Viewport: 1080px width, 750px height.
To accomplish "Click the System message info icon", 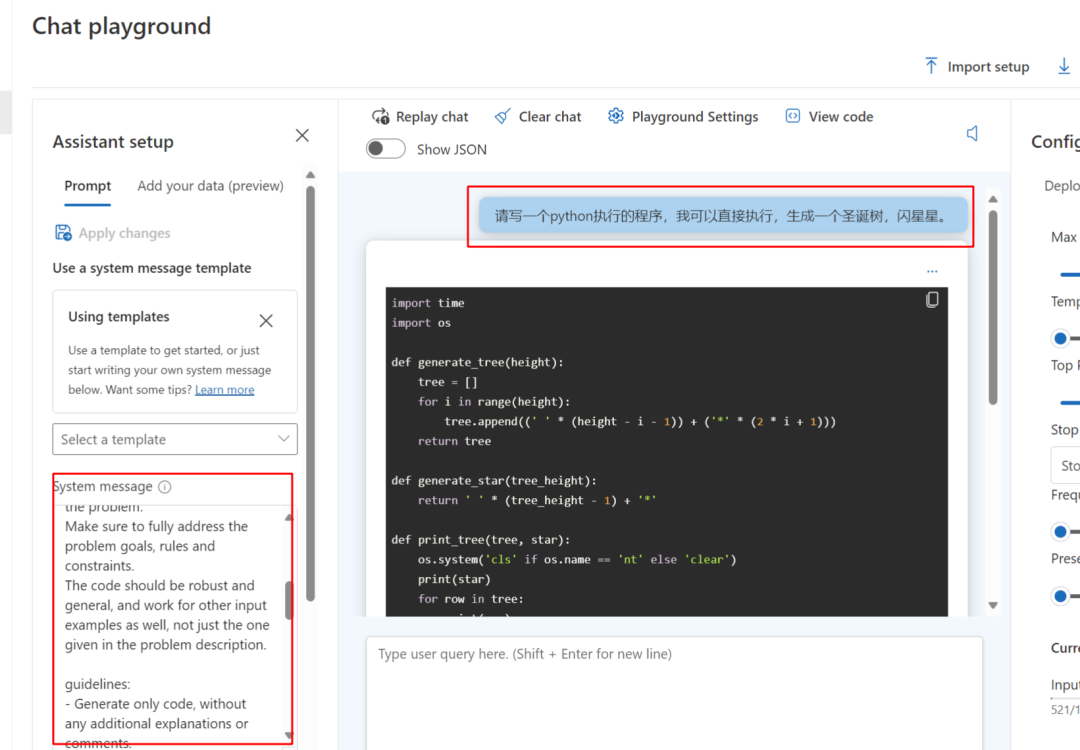I will [165, 487].
